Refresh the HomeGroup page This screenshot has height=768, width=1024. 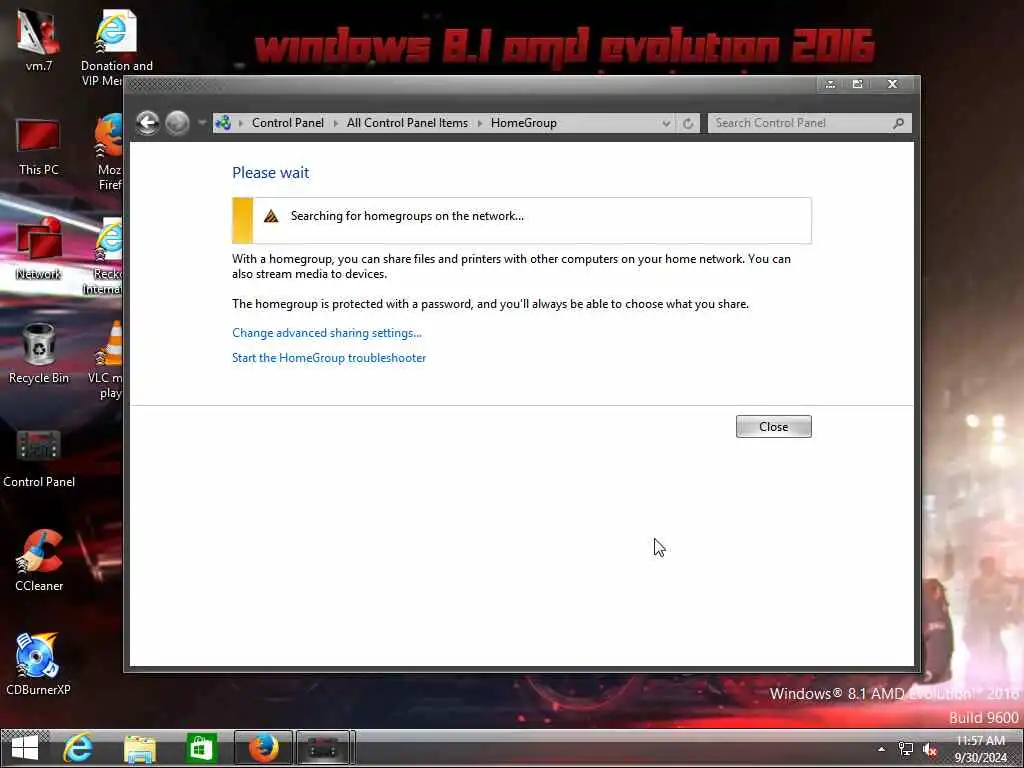tap(688, 123)
